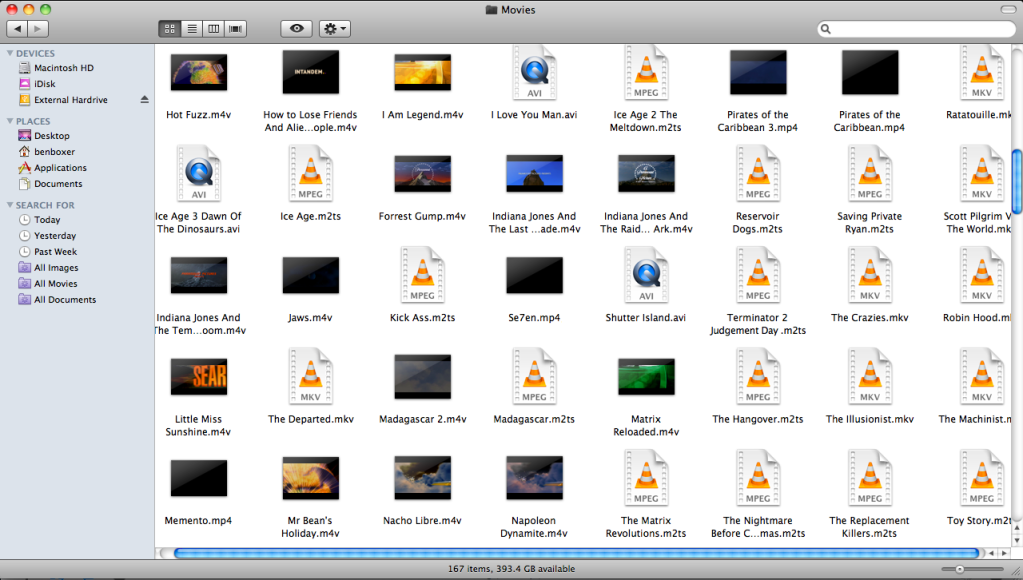Select the The Nightmare Before Christmas.m2ts icon
The height and width of the screenshot is (580, 1023).
pos(758,478)
